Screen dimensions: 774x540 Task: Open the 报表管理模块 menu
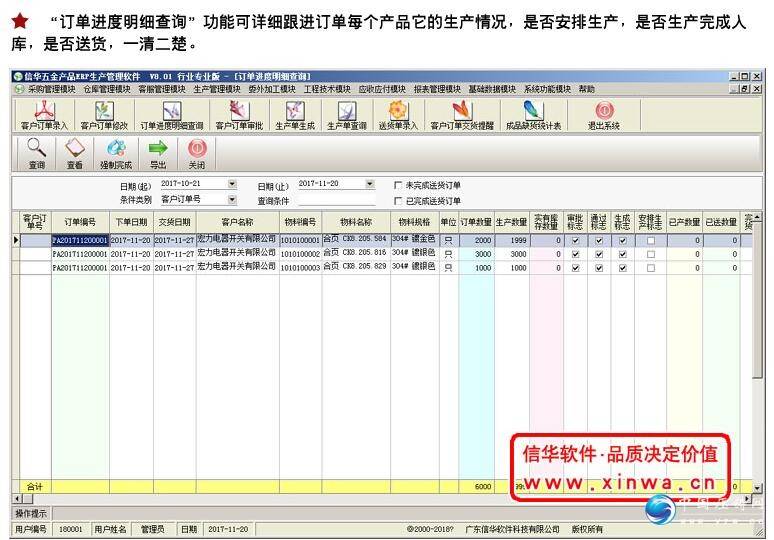pyautogui.click(x=437, y=89)
